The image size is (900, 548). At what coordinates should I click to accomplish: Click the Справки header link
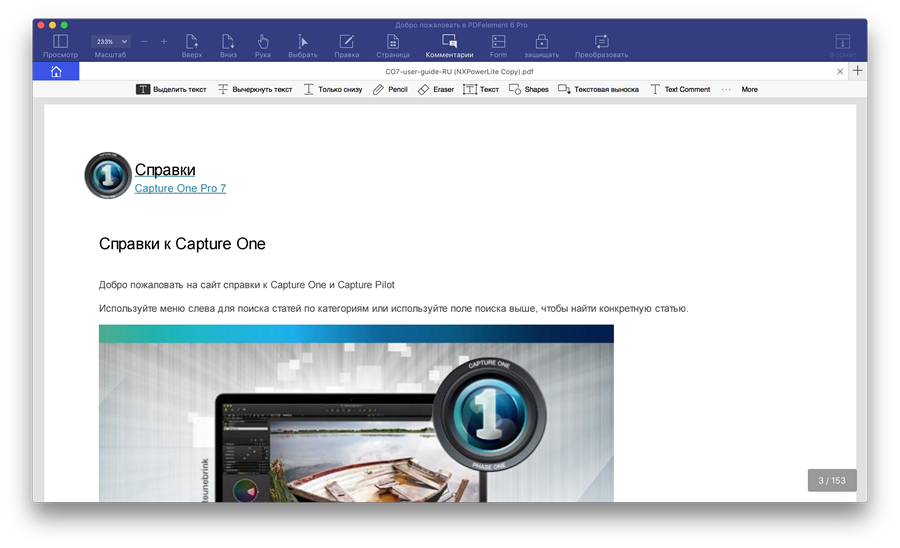point(165,170)
